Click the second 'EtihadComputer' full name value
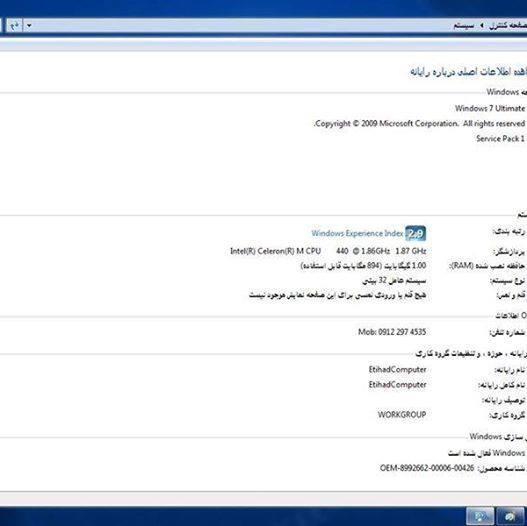527x526 pixels. click(397, 385)
